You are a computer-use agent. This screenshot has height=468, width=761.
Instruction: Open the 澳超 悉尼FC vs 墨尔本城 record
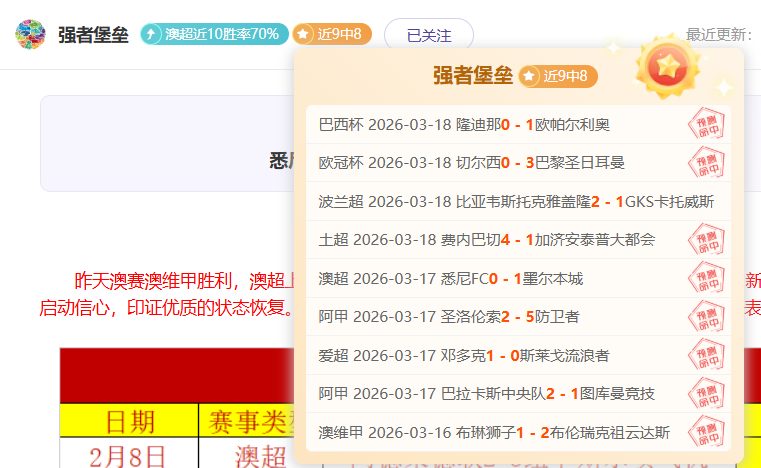click(450, 279)
